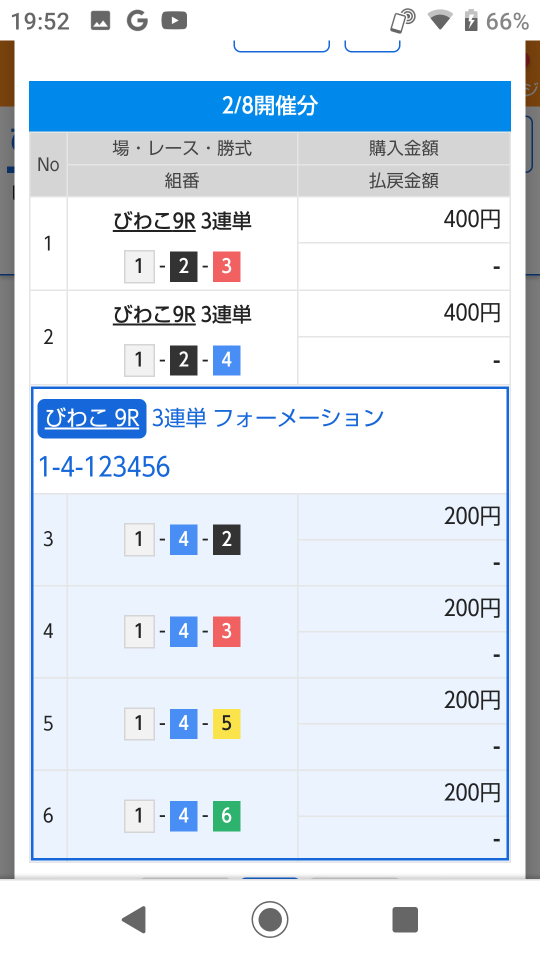Tap the 払戻金額 column header

click(x=403, y=181)
